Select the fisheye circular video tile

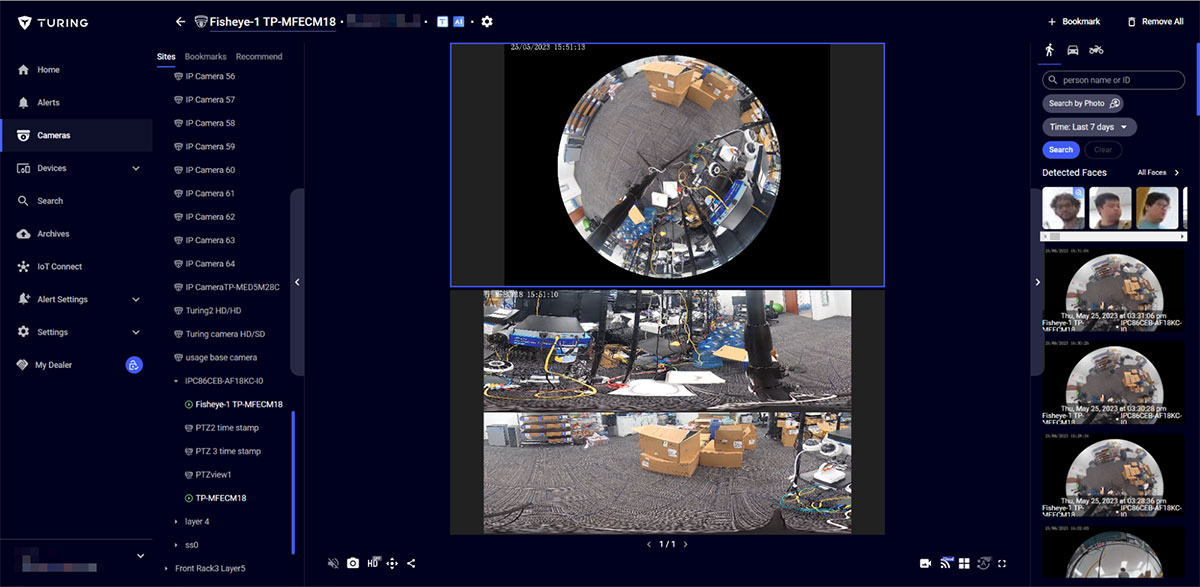point(667,165)
